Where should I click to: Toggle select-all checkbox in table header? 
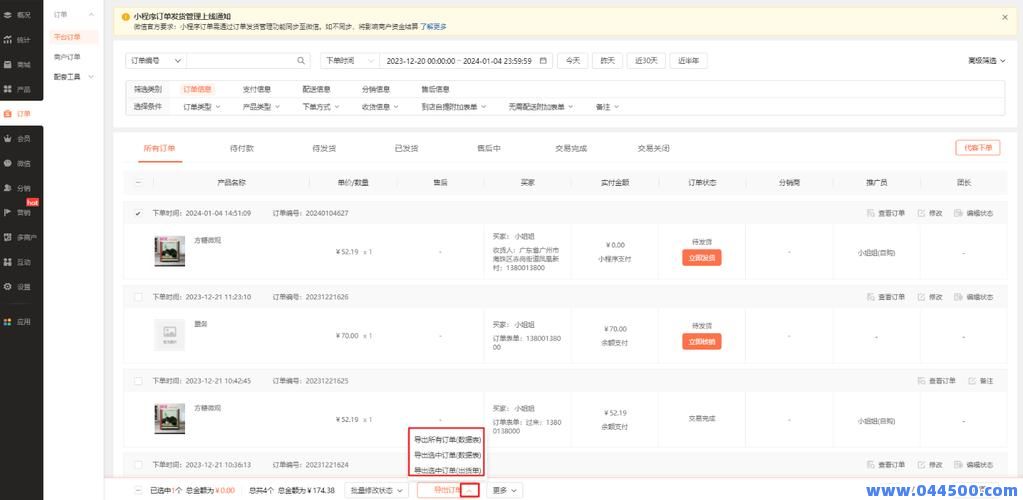(x=138, y=183)
